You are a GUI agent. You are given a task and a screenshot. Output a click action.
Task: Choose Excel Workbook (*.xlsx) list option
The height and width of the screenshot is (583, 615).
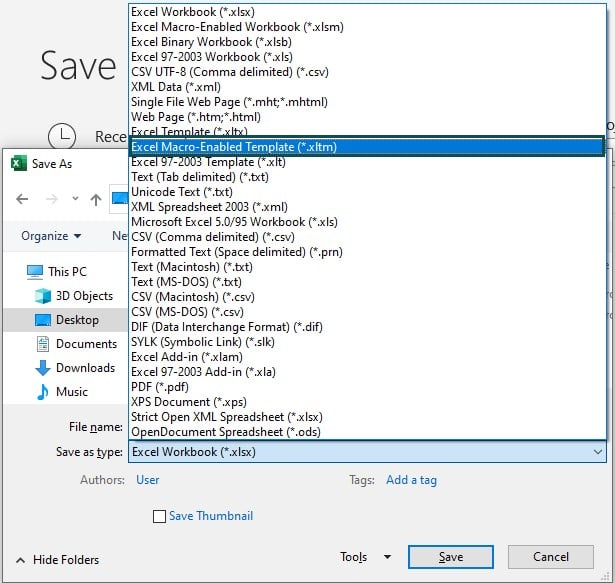click(367, 12)
